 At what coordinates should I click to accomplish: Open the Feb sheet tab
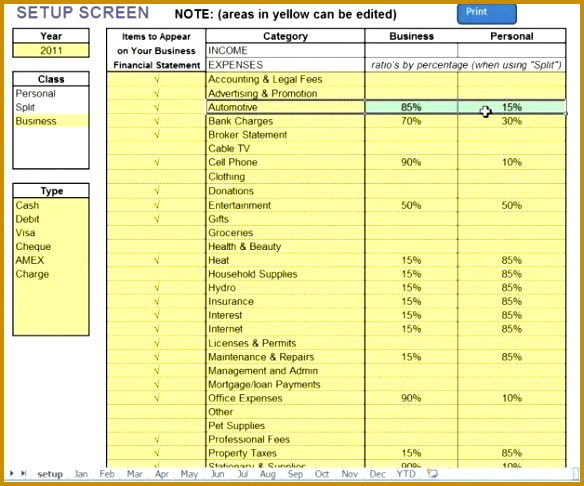point(107,474)
